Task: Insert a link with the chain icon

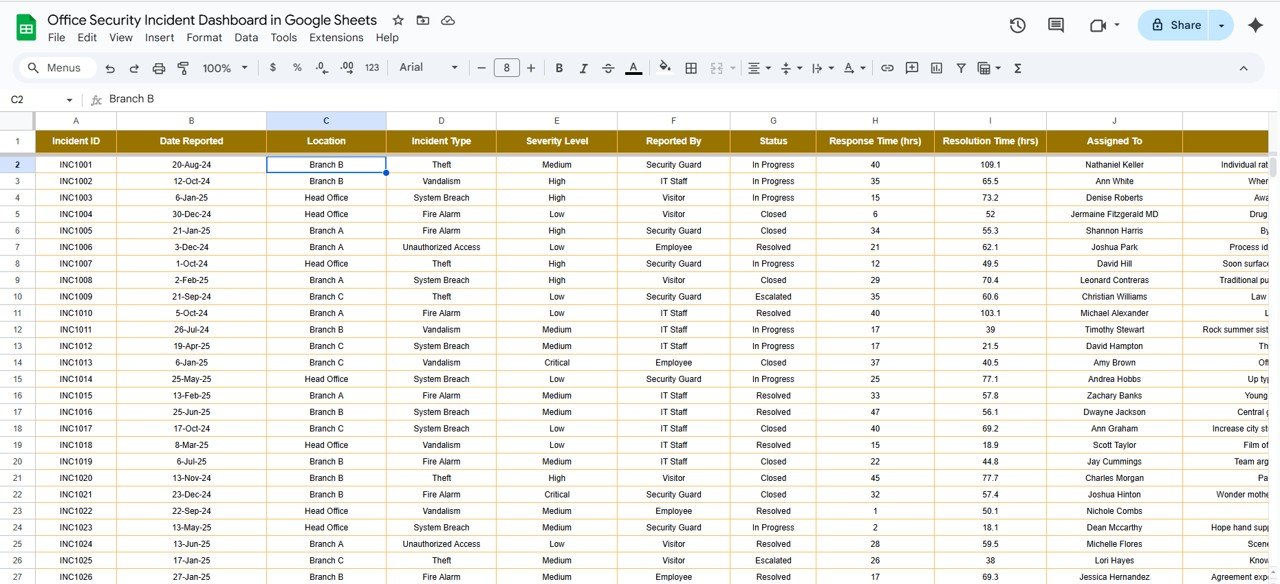Action: [887, 68]
